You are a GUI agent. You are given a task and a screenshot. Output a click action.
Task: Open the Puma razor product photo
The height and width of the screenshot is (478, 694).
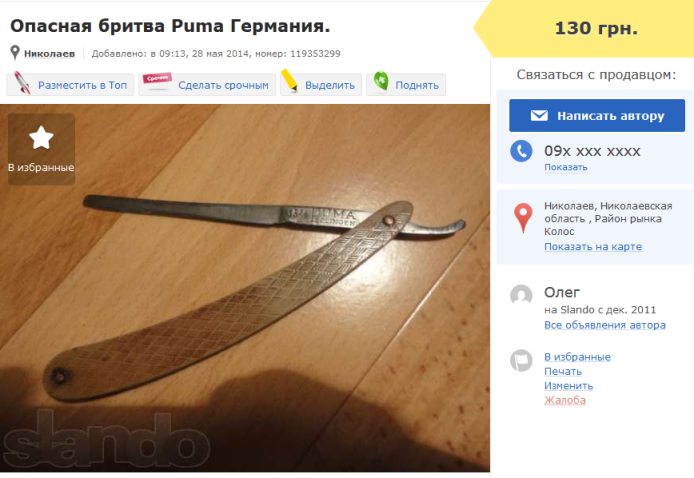245,288
